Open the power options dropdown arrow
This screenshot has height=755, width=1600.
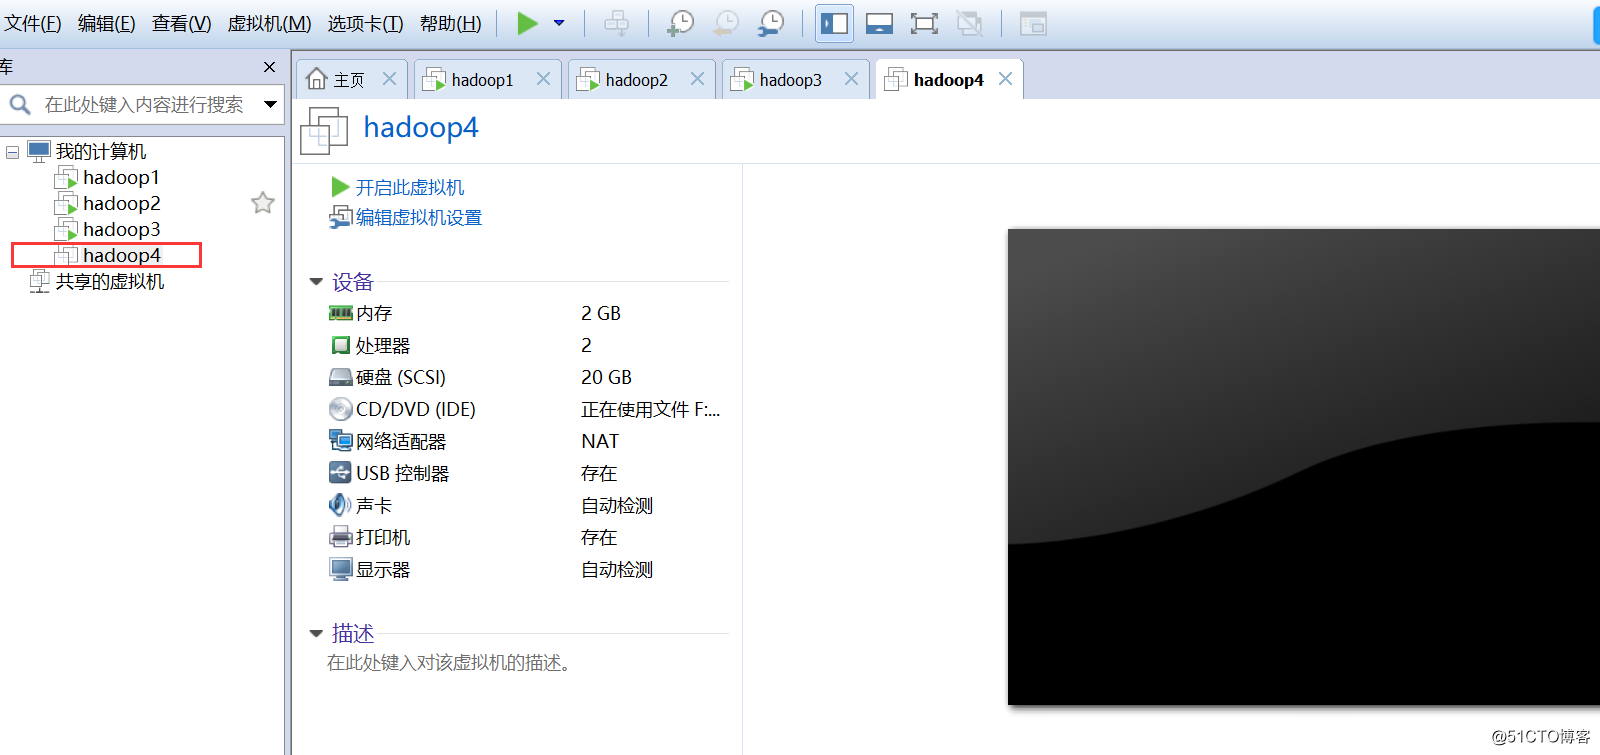[x=559, y=23]
